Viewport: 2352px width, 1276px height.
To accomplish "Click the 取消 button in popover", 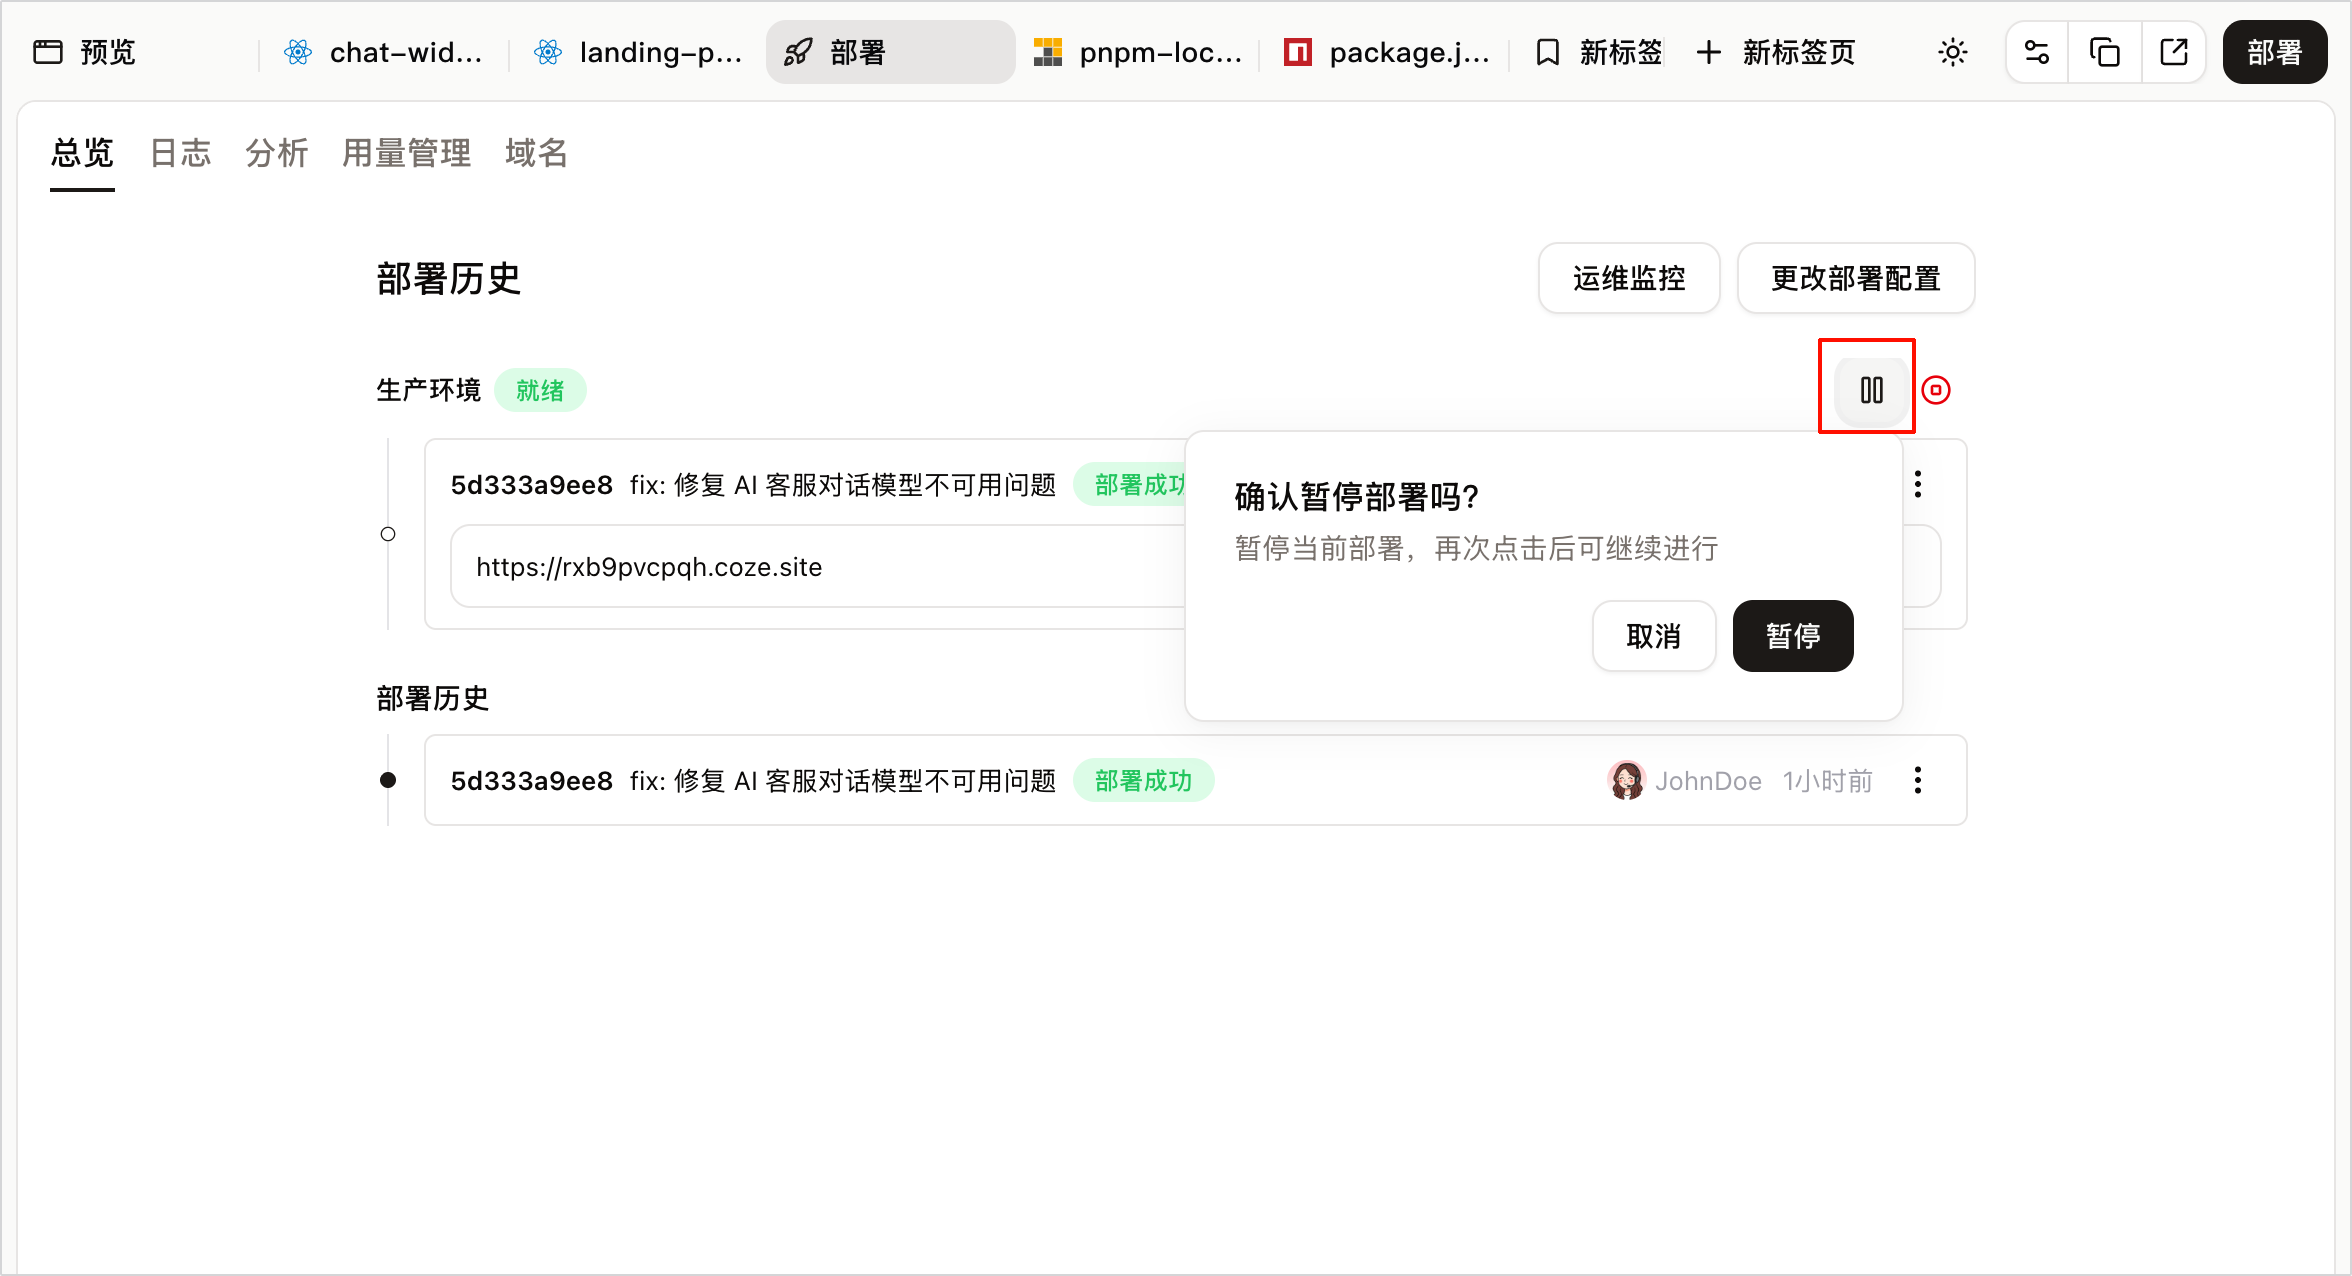I will [1654, 636].
